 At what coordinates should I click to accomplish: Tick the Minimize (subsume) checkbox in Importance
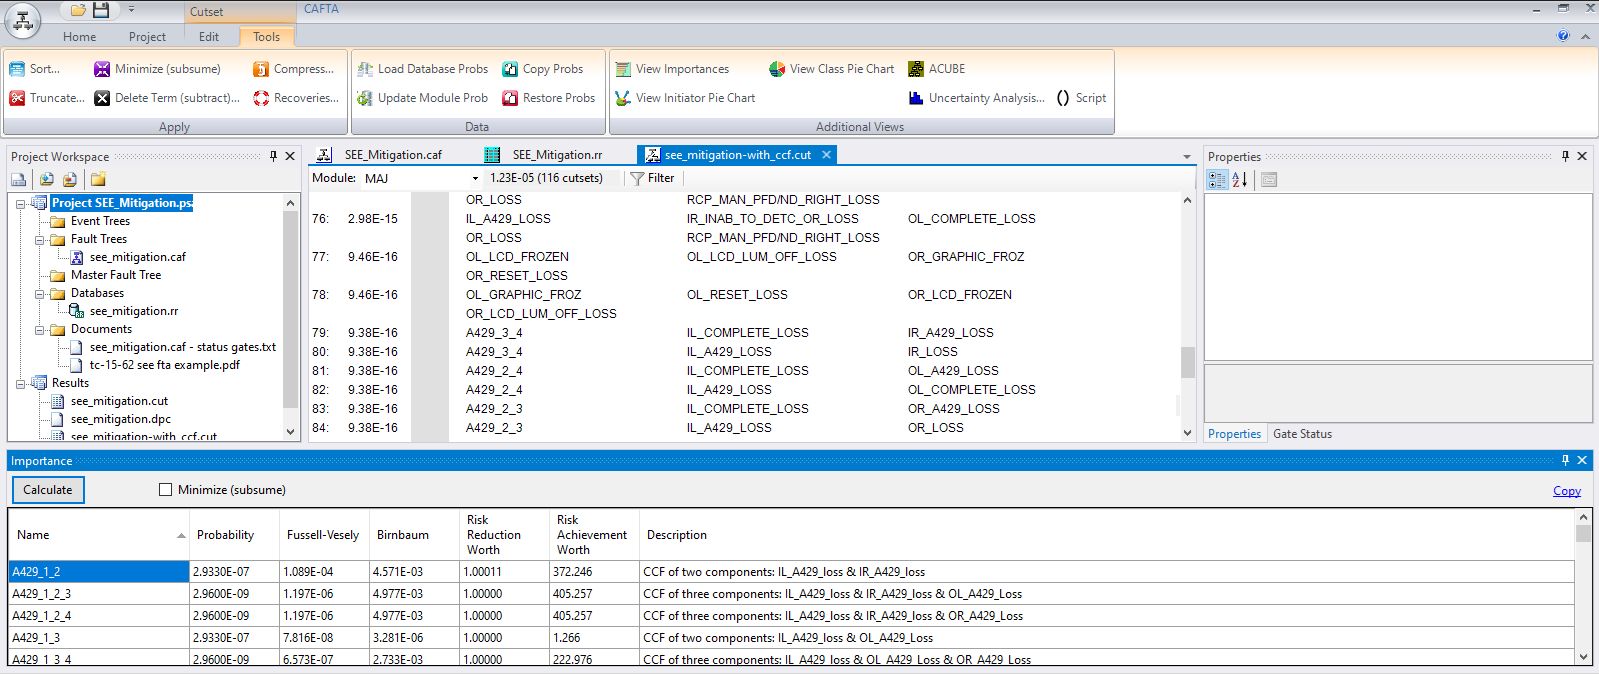[165, 490]
